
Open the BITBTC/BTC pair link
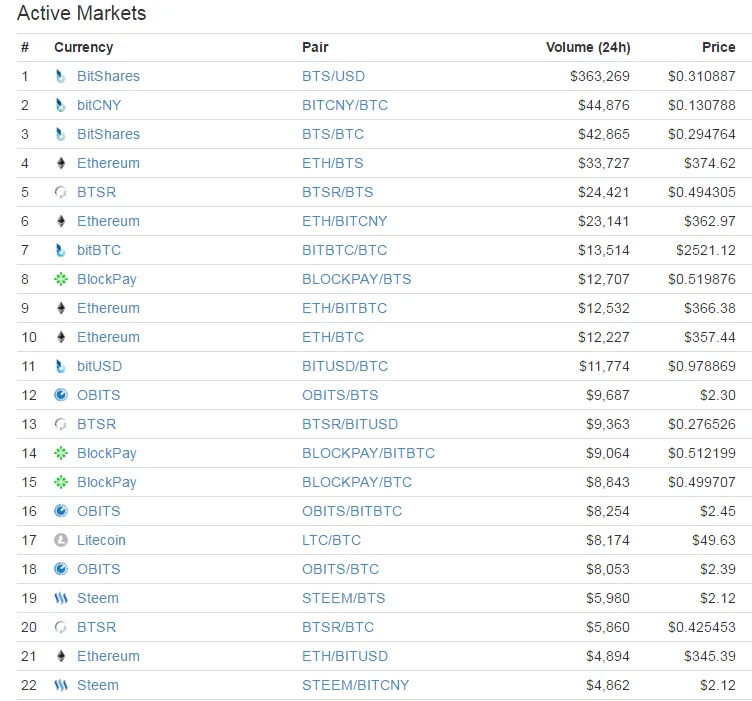(344, 250)
